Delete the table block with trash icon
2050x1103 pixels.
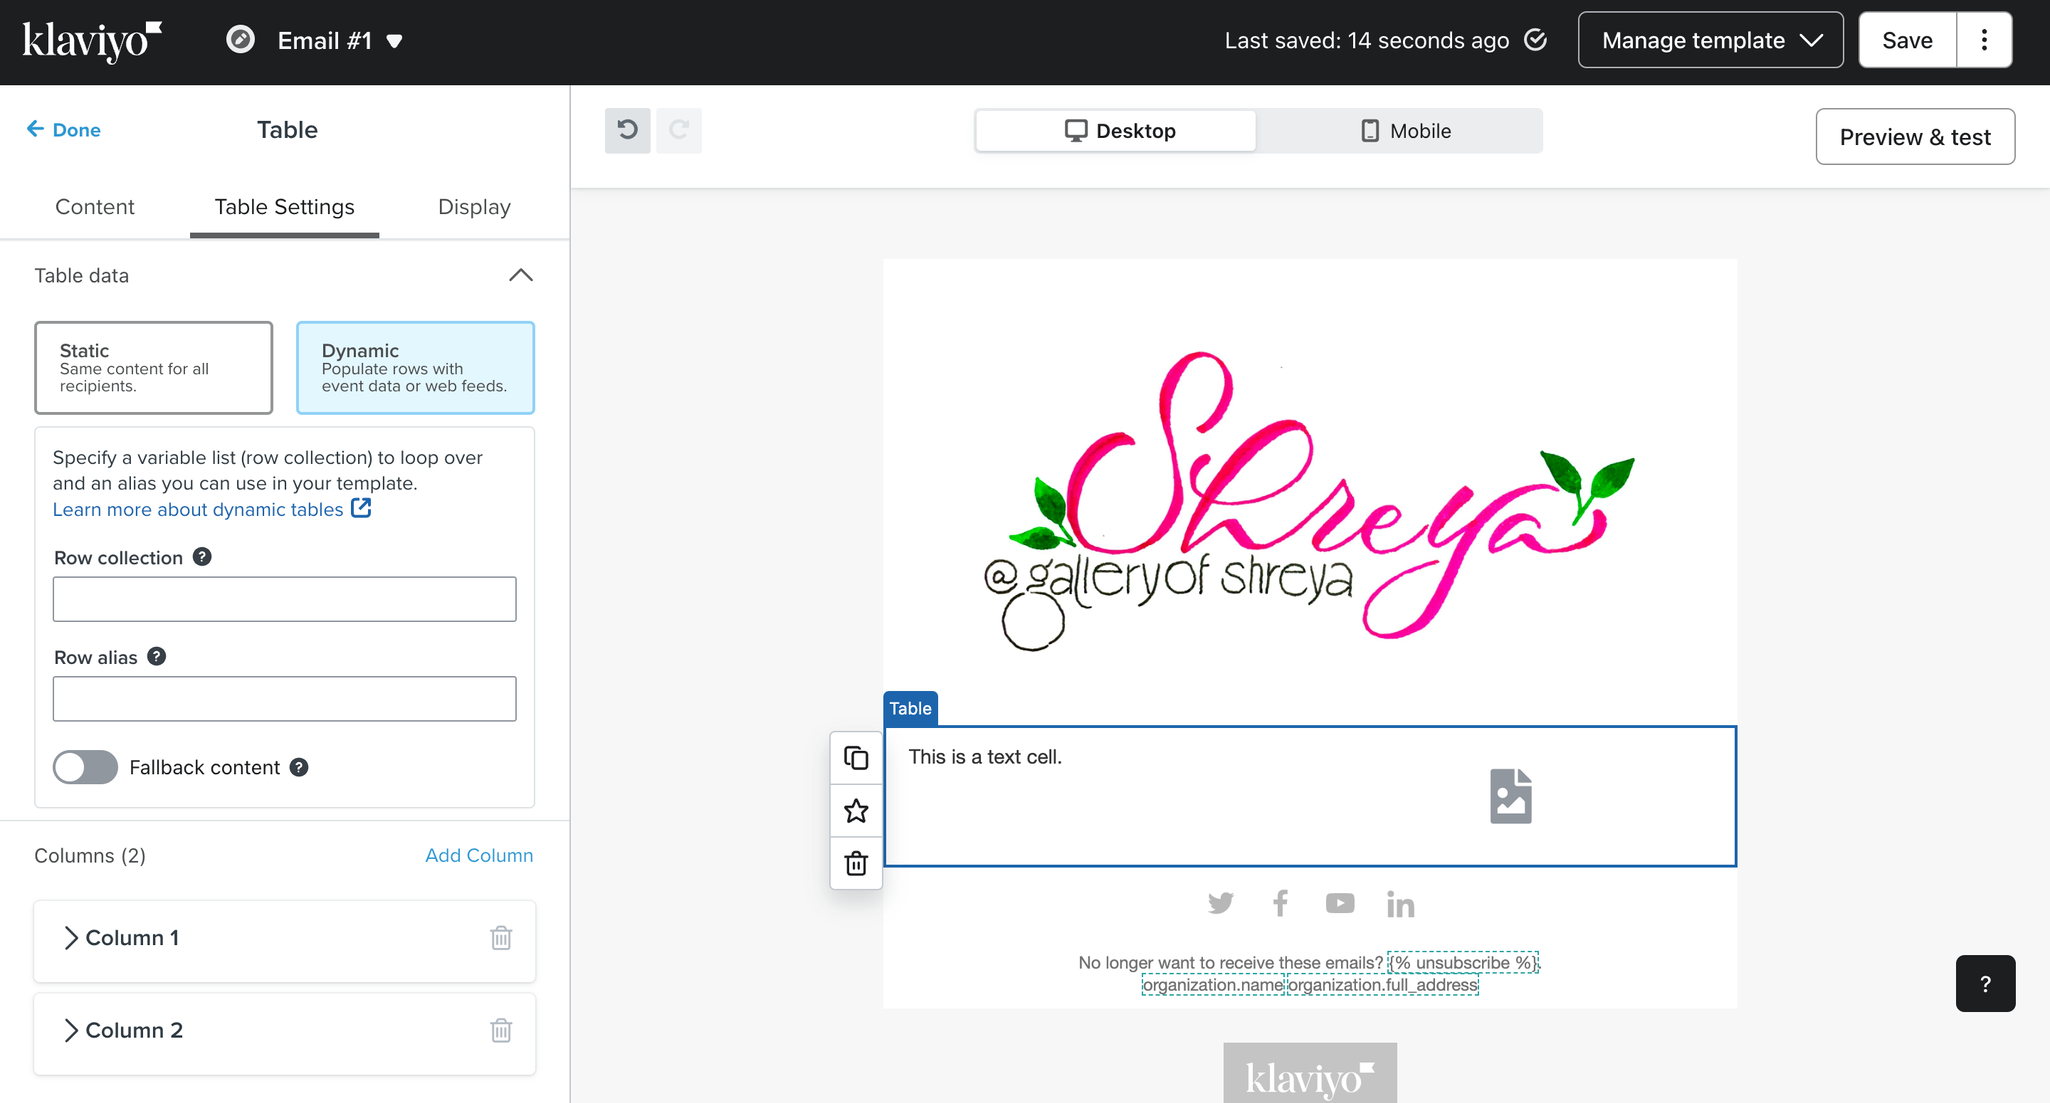[x=856, y=863]
